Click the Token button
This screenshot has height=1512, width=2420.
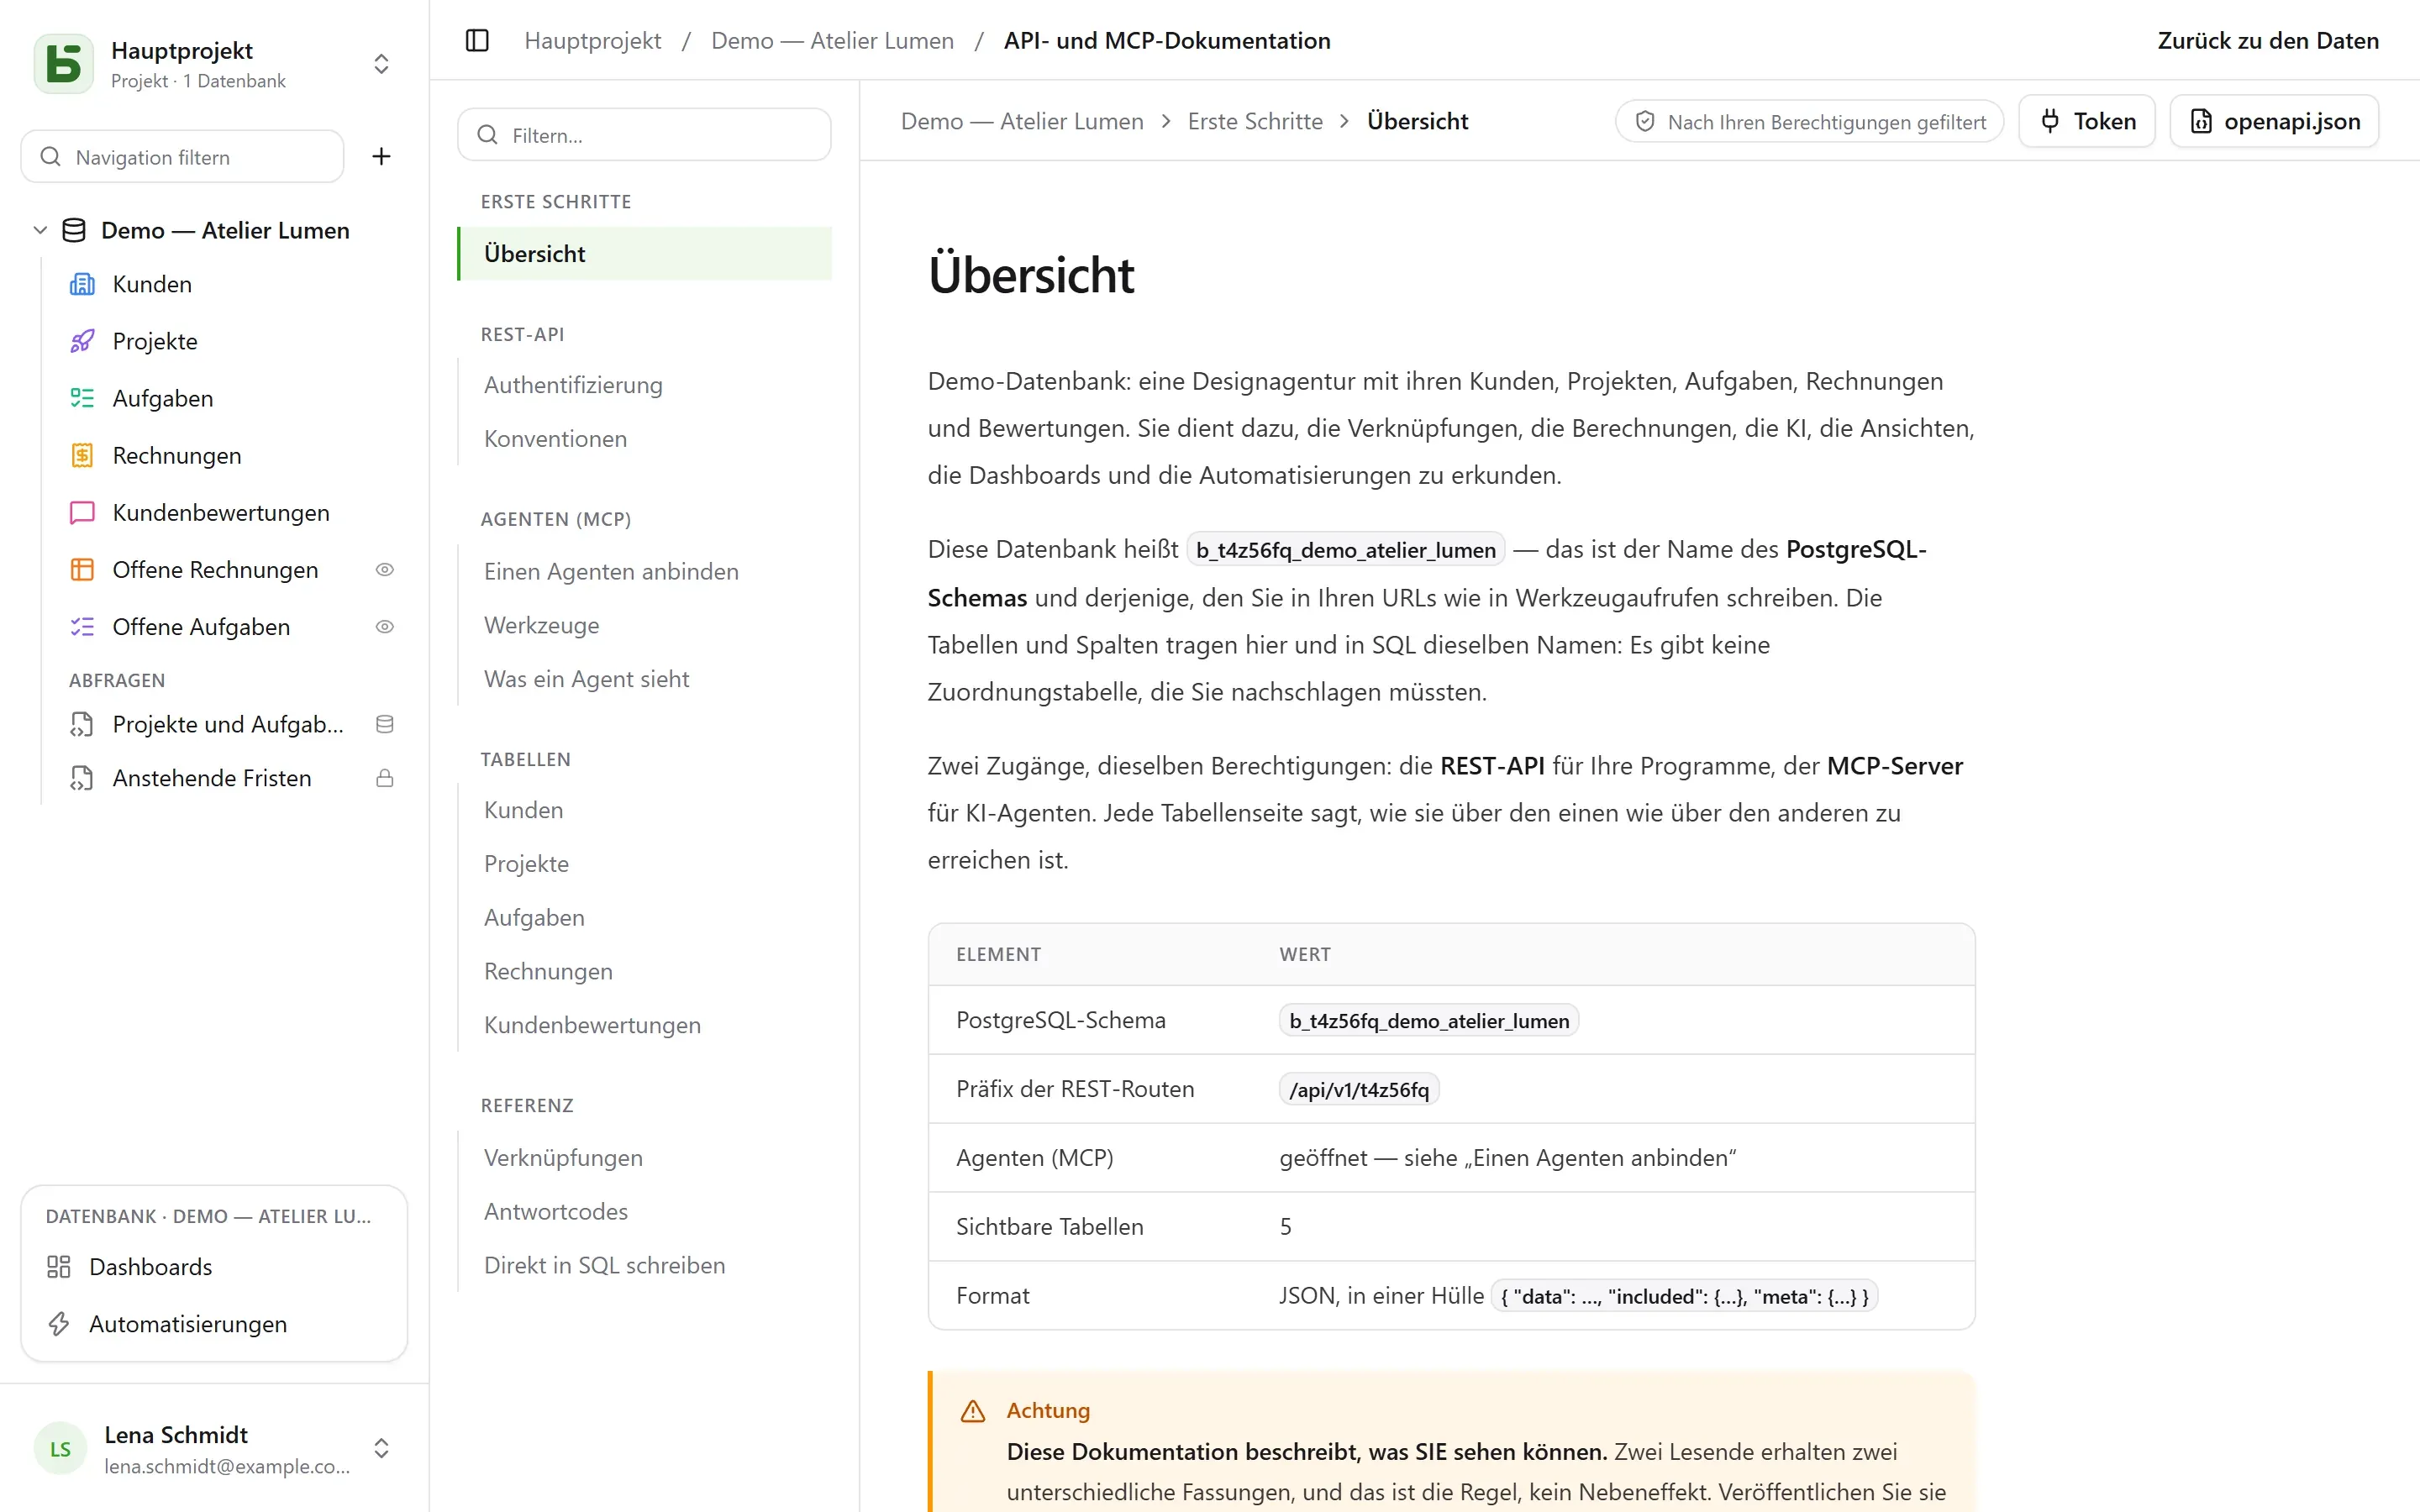[2086, 122]
